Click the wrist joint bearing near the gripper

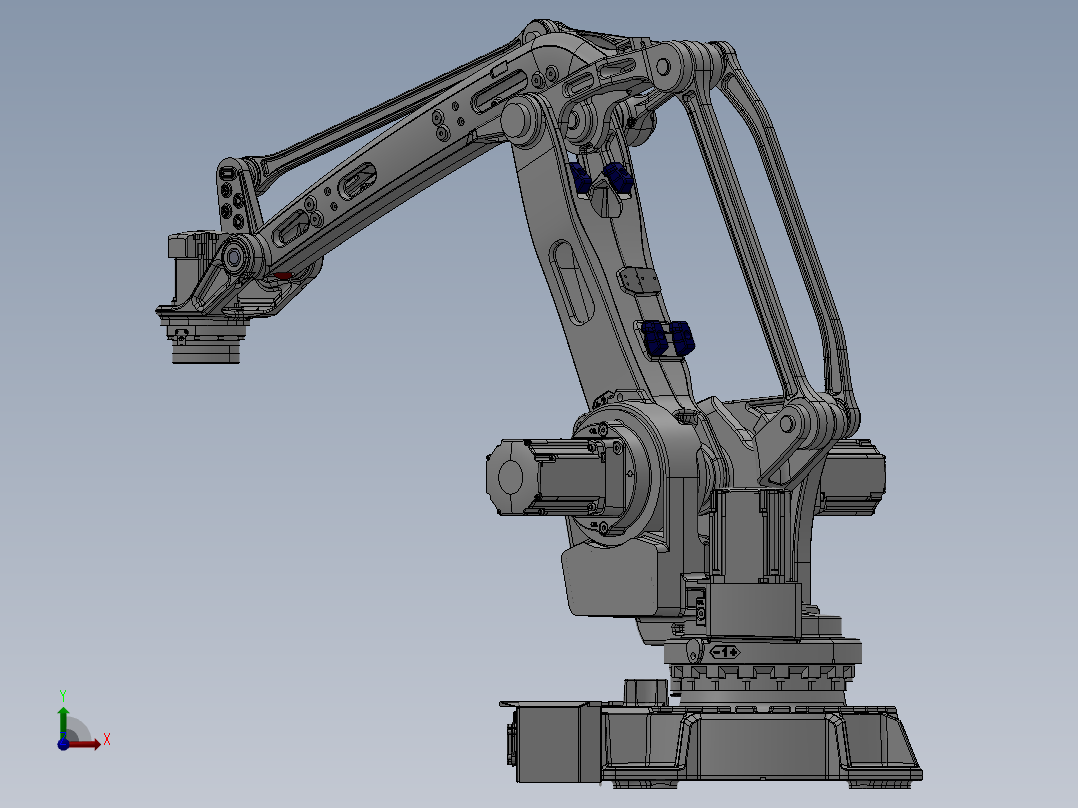(235, 255)
